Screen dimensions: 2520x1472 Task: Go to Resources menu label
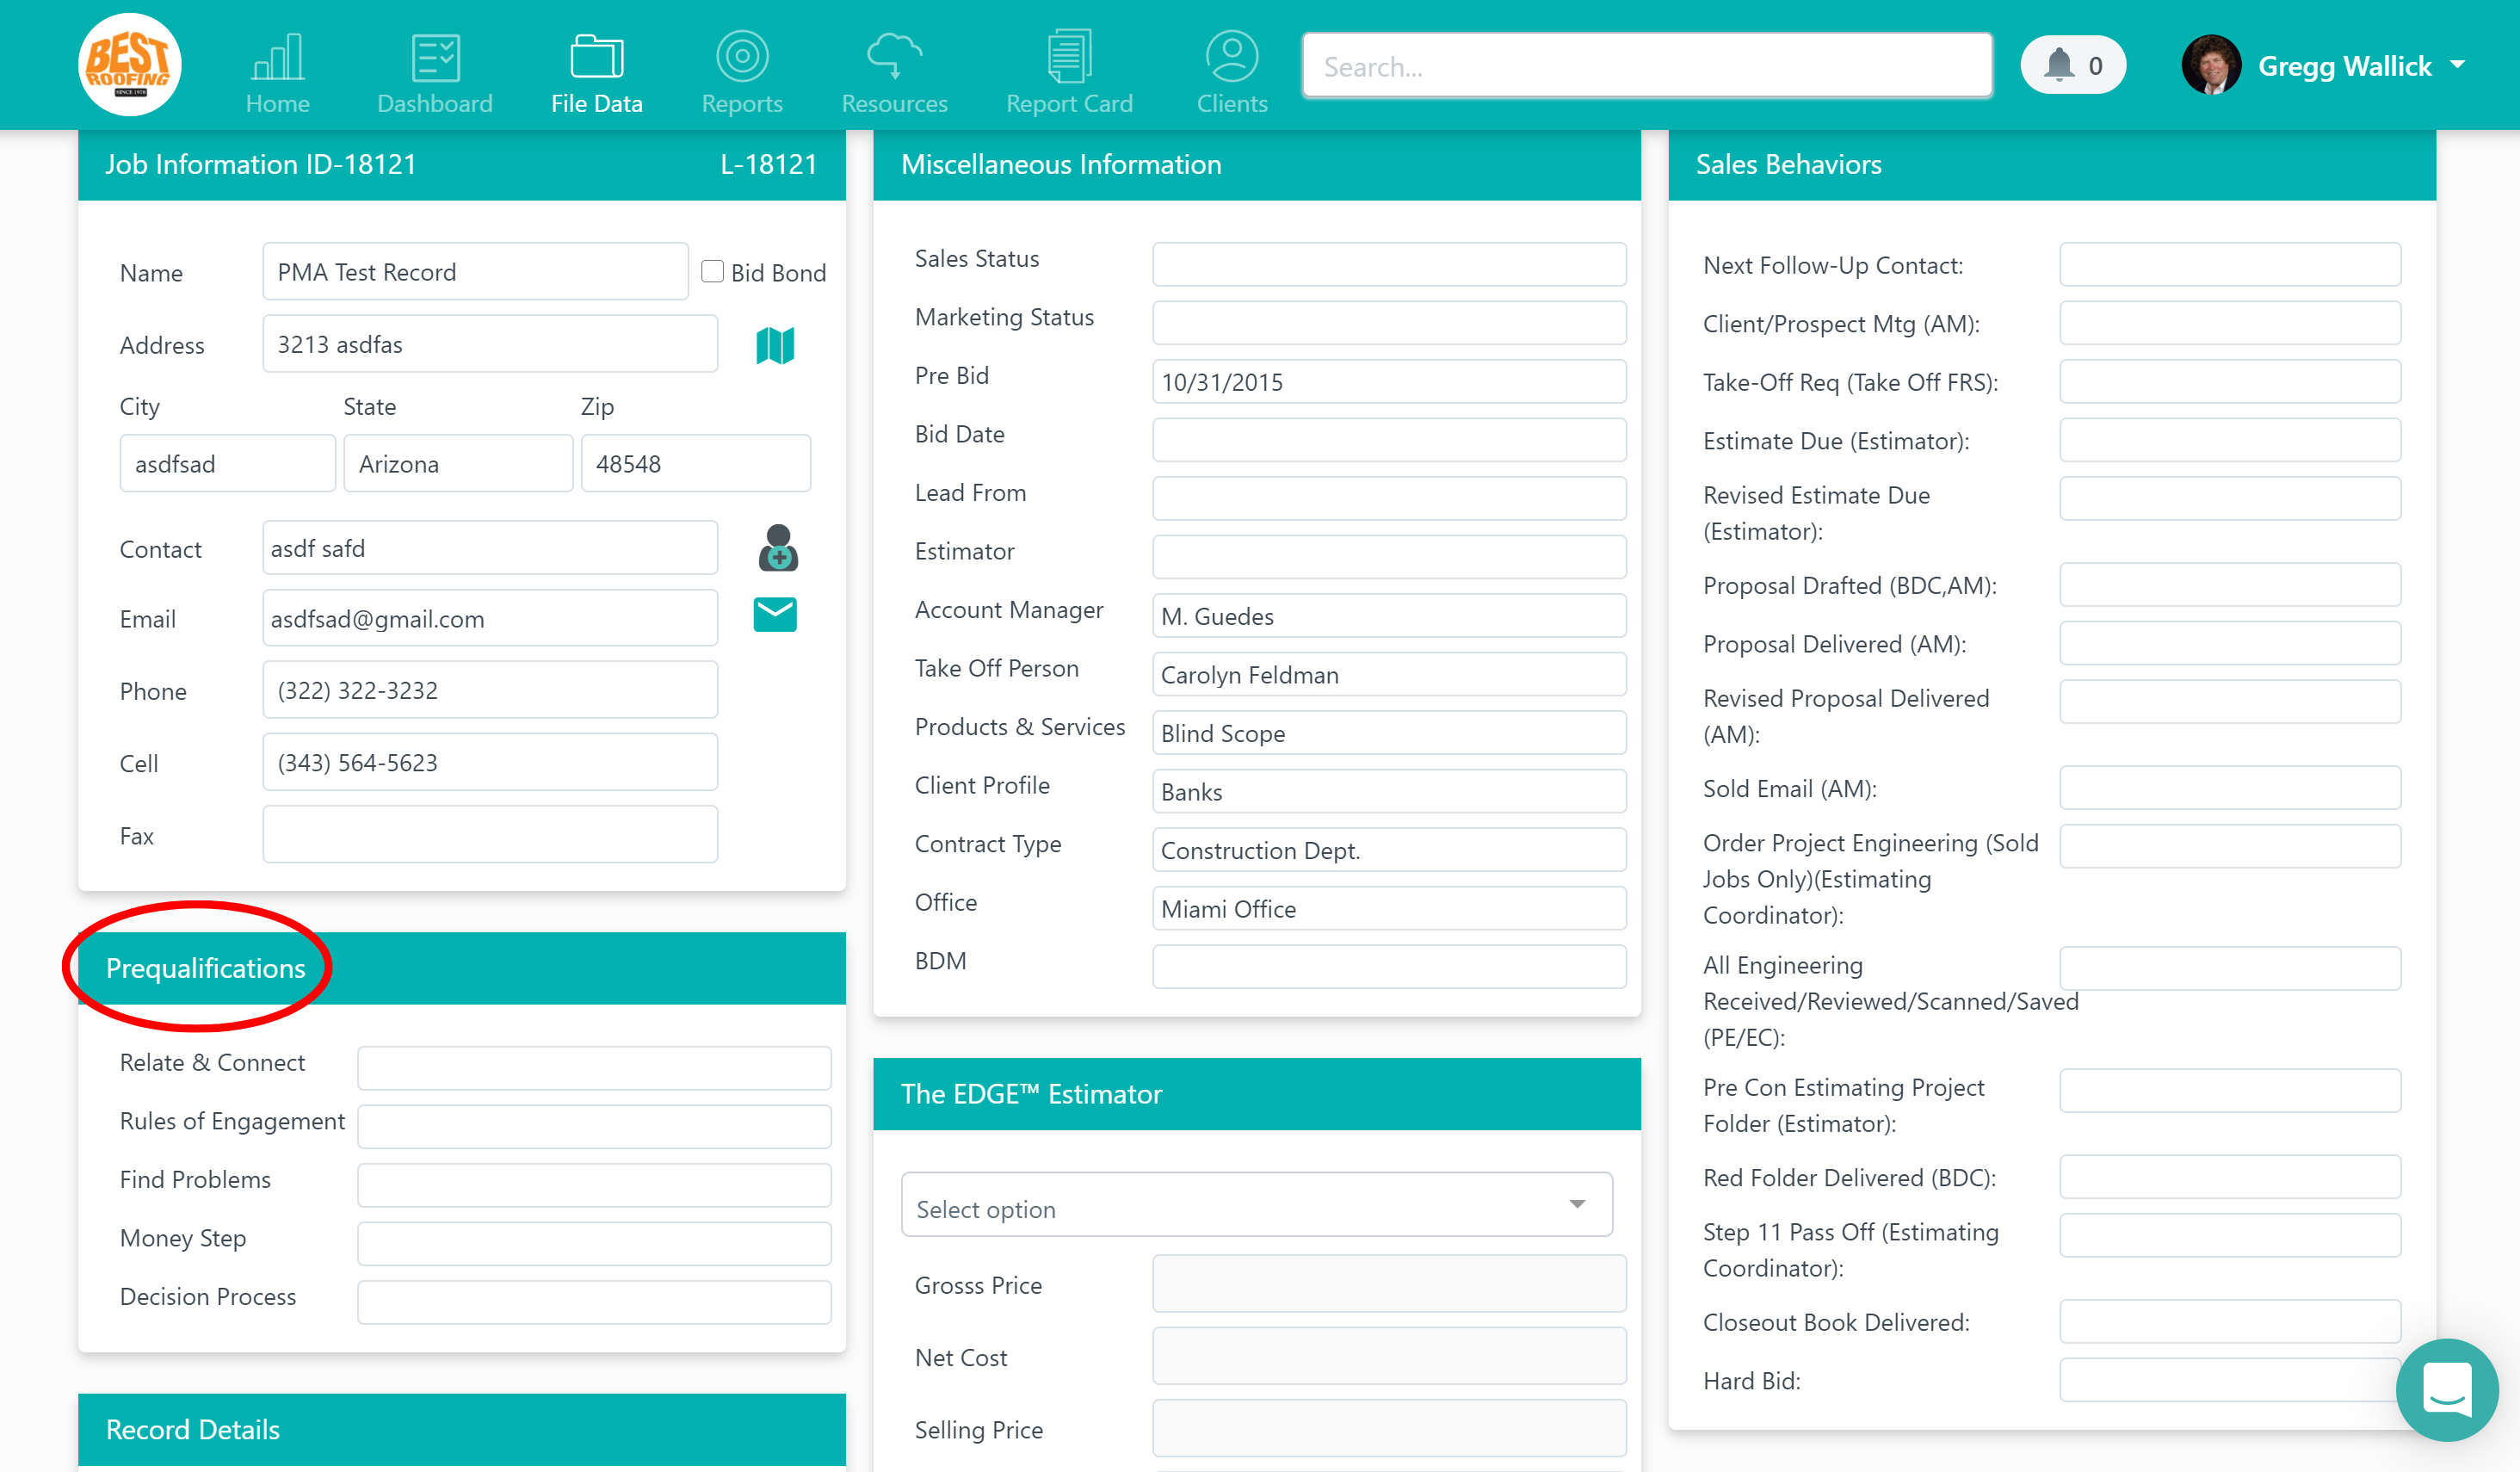tap(894, 104)
